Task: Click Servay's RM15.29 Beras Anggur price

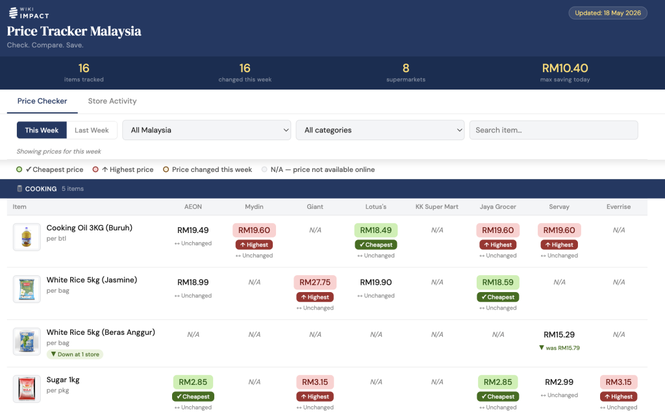Action: pos(559,335)
